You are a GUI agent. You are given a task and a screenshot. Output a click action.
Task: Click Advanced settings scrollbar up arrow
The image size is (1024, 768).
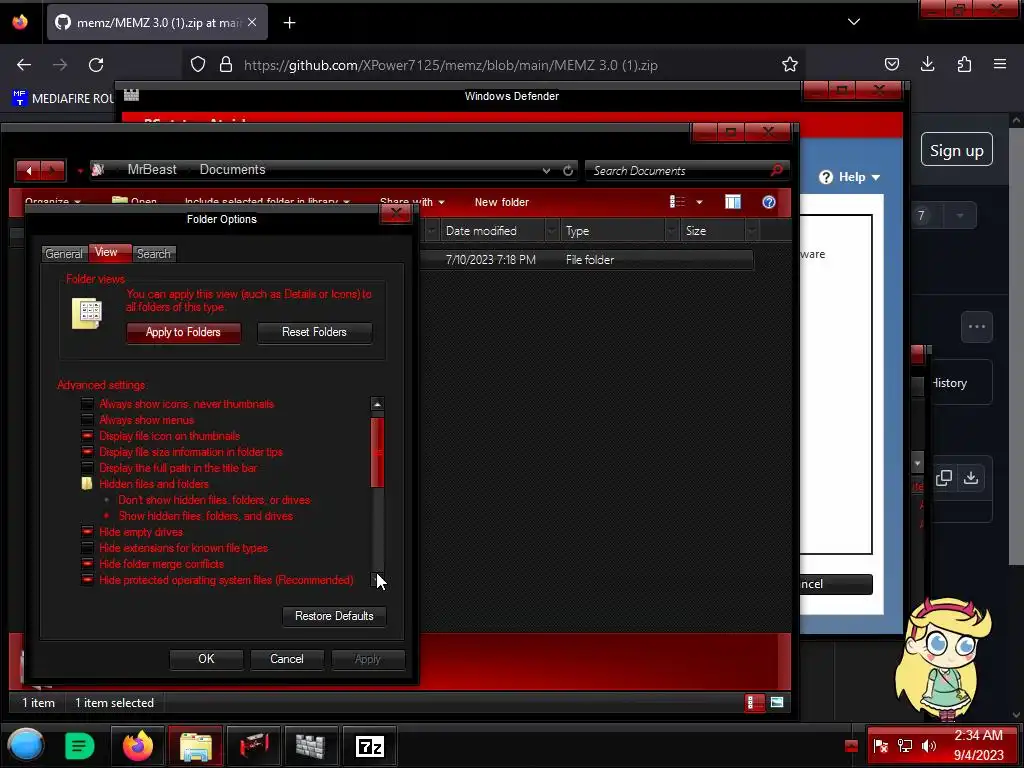click(x=377, y=404)
